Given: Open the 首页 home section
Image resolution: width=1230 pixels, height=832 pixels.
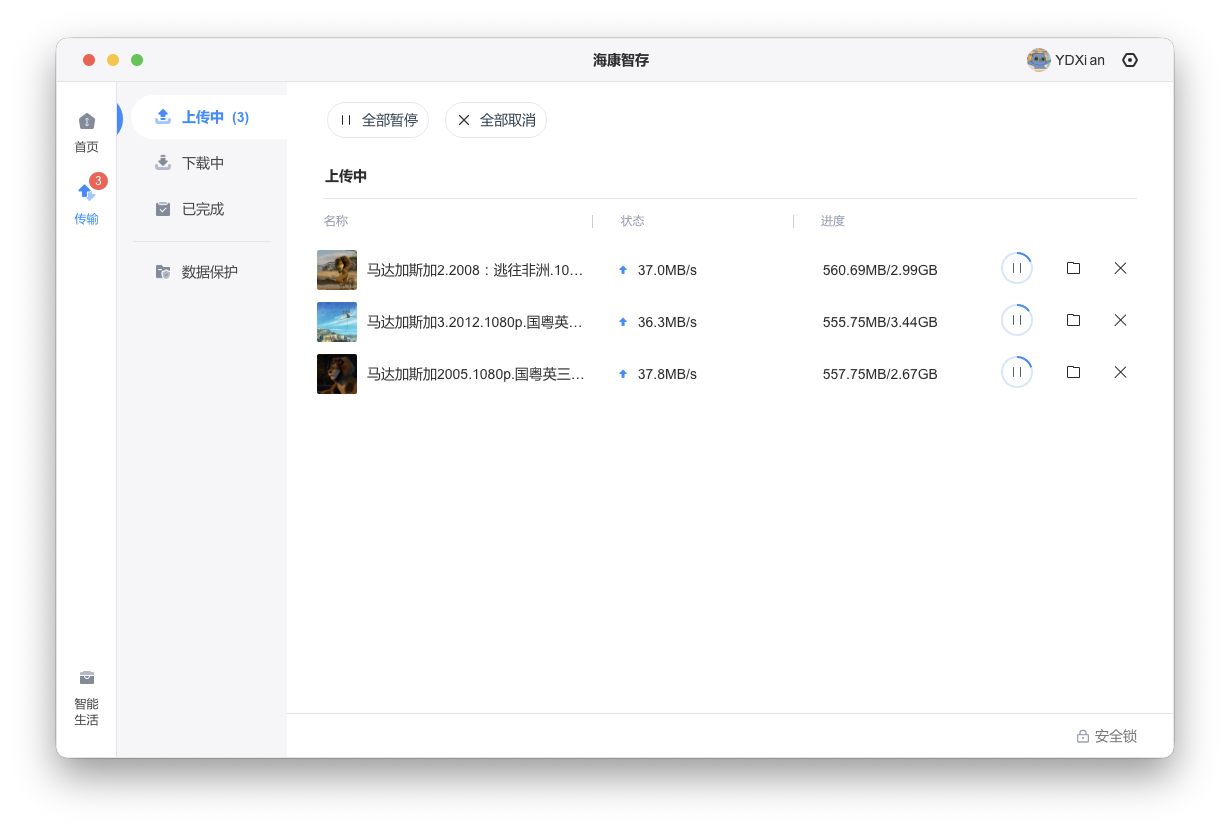Looking at the screenshot, I should point(87,133).
